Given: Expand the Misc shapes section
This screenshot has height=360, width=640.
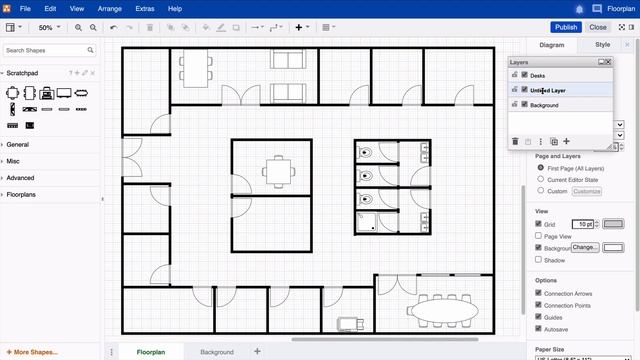Looking at the screenshot, I should (x=13, y=161).
